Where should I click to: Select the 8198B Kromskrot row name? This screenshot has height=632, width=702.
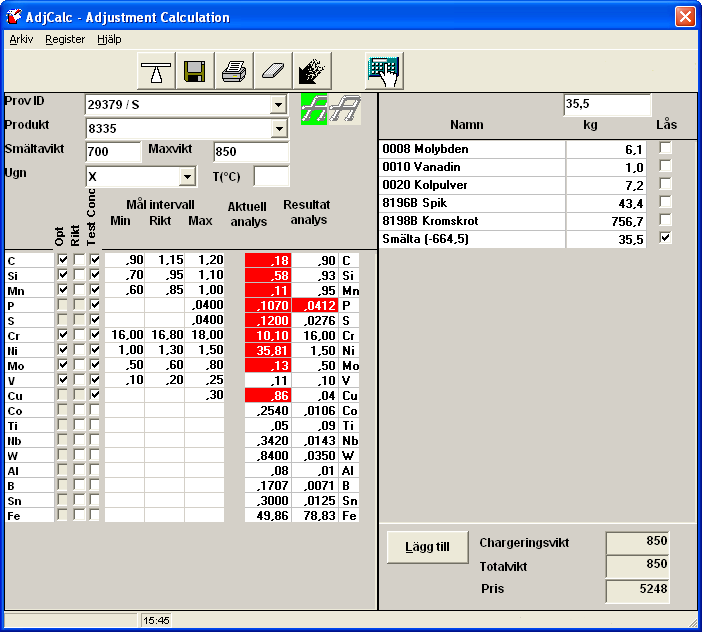[472, 221]
